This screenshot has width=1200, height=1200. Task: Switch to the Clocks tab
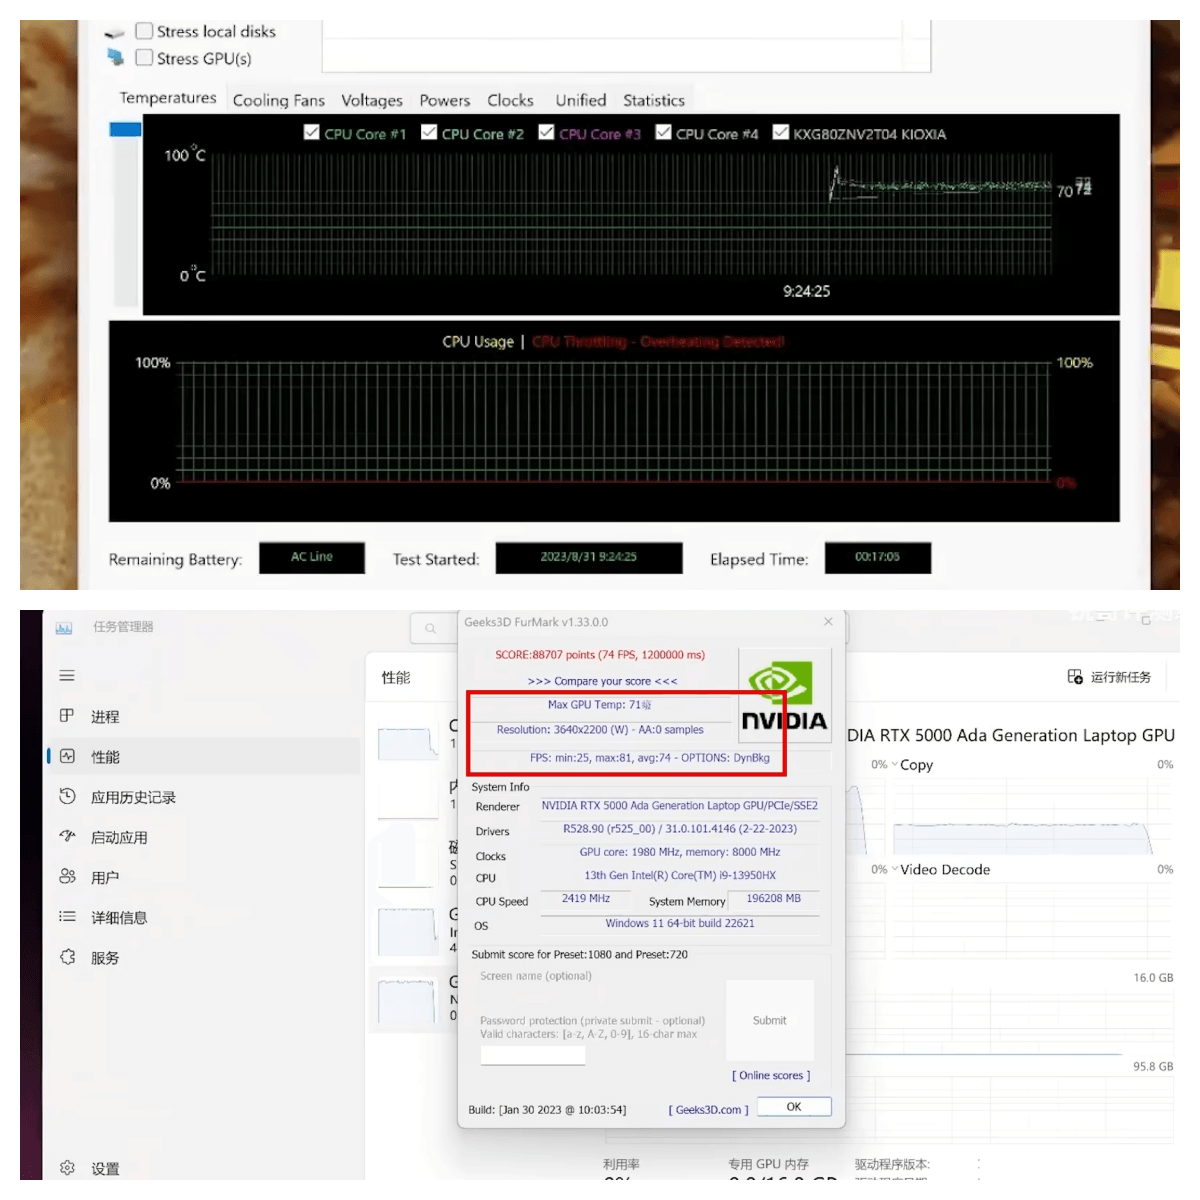(510, 100)
